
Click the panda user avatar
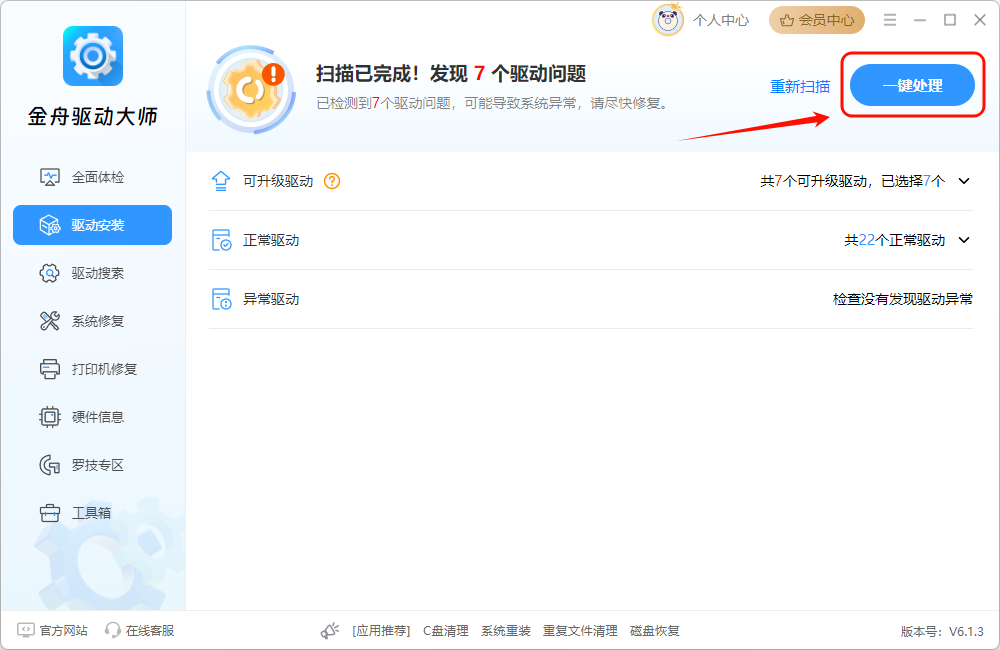[668, 20]
